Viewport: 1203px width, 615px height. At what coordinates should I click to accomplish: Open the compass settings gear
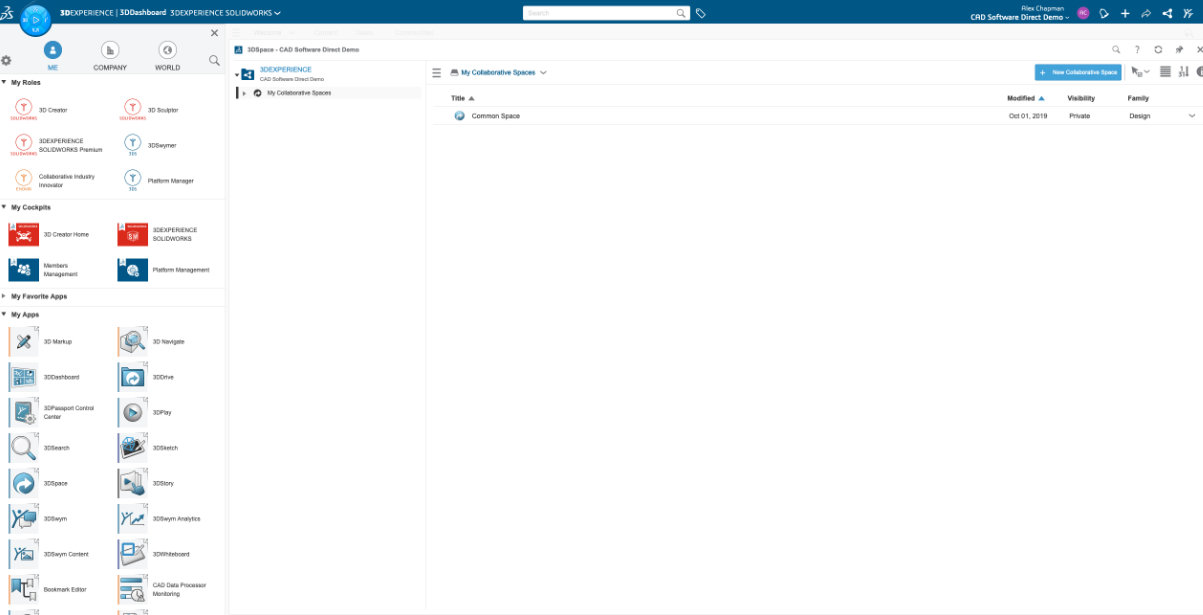coord(6,61)
